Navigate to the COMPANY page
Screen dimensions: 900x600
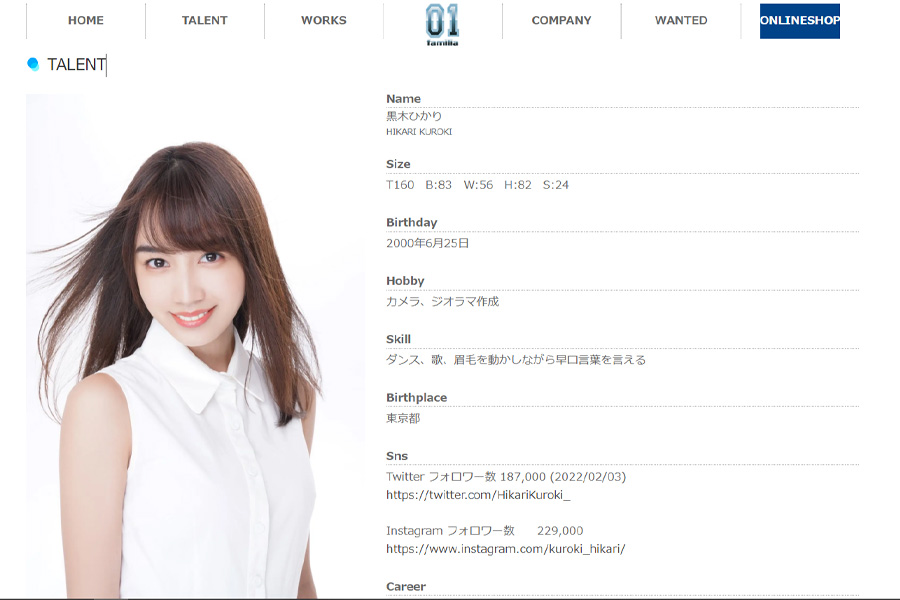pos(561,20)
